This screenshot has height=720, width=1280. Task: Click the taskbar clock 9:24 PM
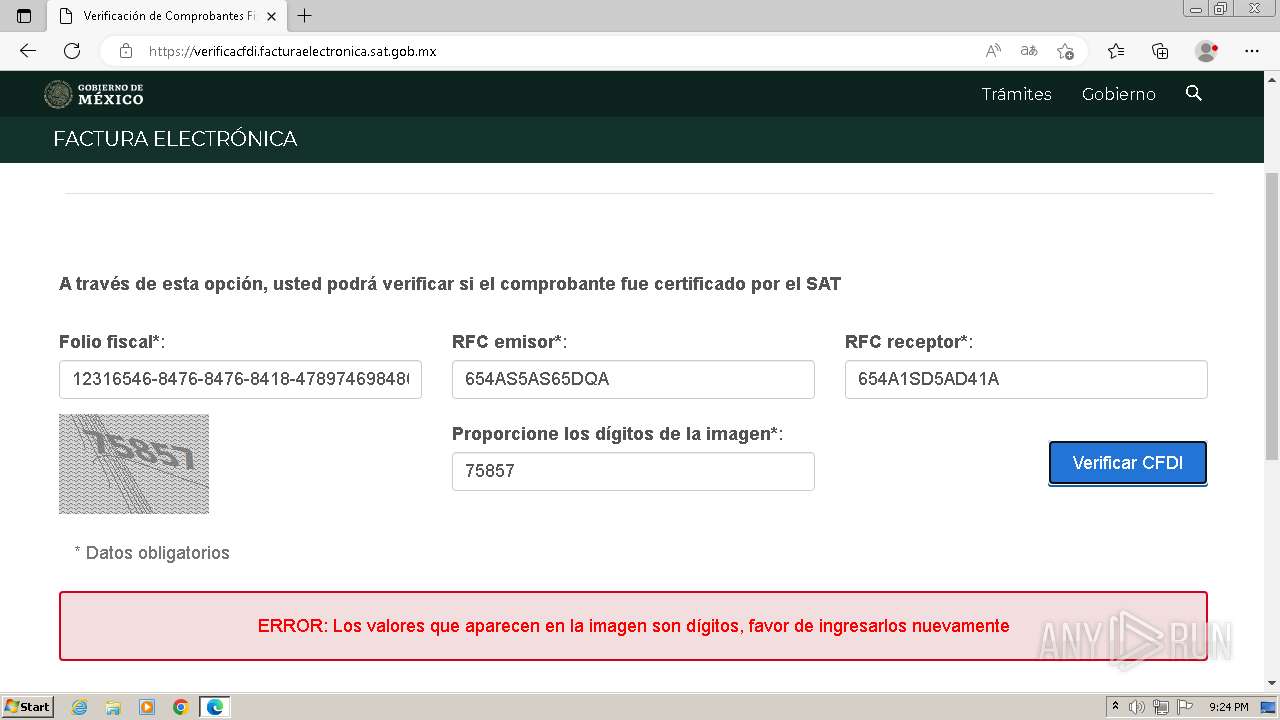click(1228, 707)
